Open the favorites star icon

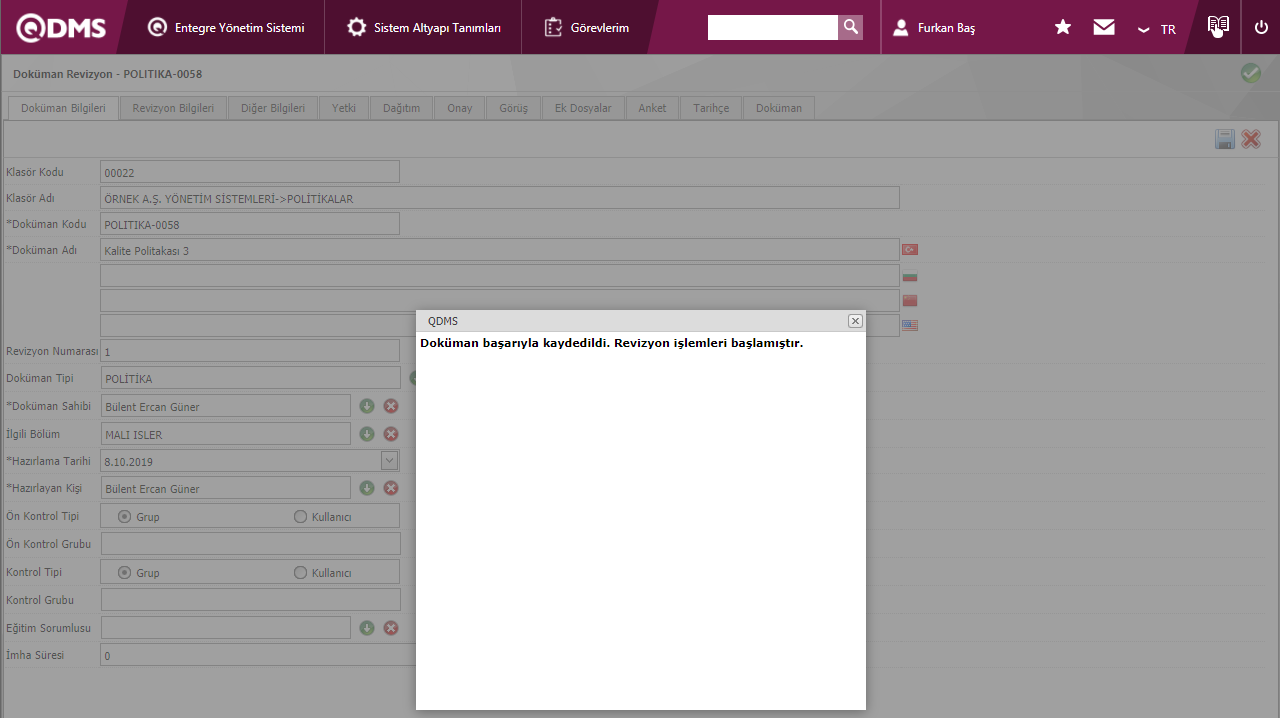click(x=1063, y=28)
